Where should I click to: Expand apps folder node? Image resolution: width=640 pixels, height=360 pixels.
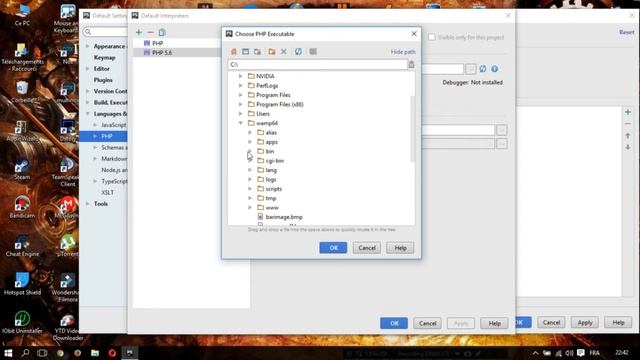point(250,142)
